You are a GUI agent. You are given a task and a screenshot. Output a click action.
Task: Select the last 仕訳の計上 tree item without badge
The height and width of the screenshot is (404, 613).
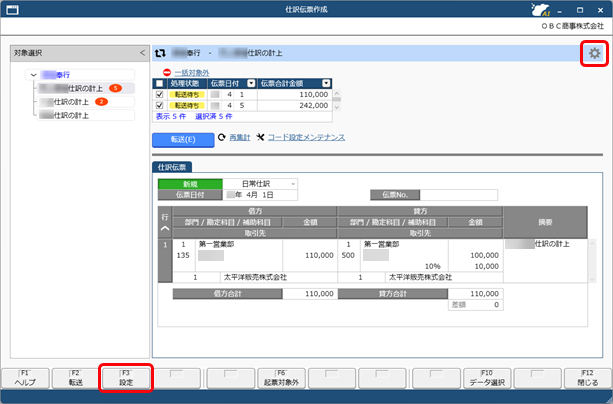pos(86,115)
